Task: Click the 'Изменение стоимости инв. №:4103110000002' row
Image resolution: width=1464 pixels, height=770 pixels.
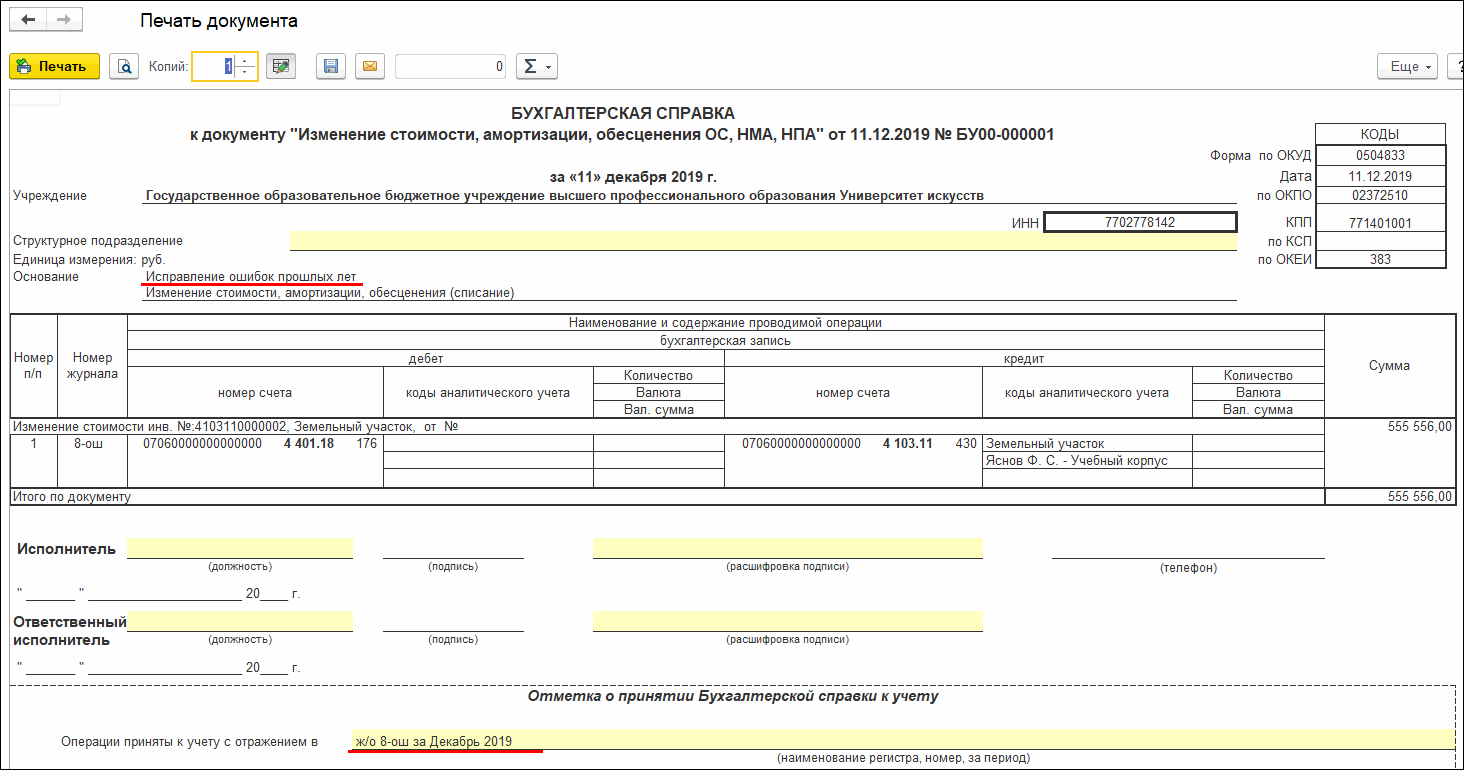Action: point(668,427)
